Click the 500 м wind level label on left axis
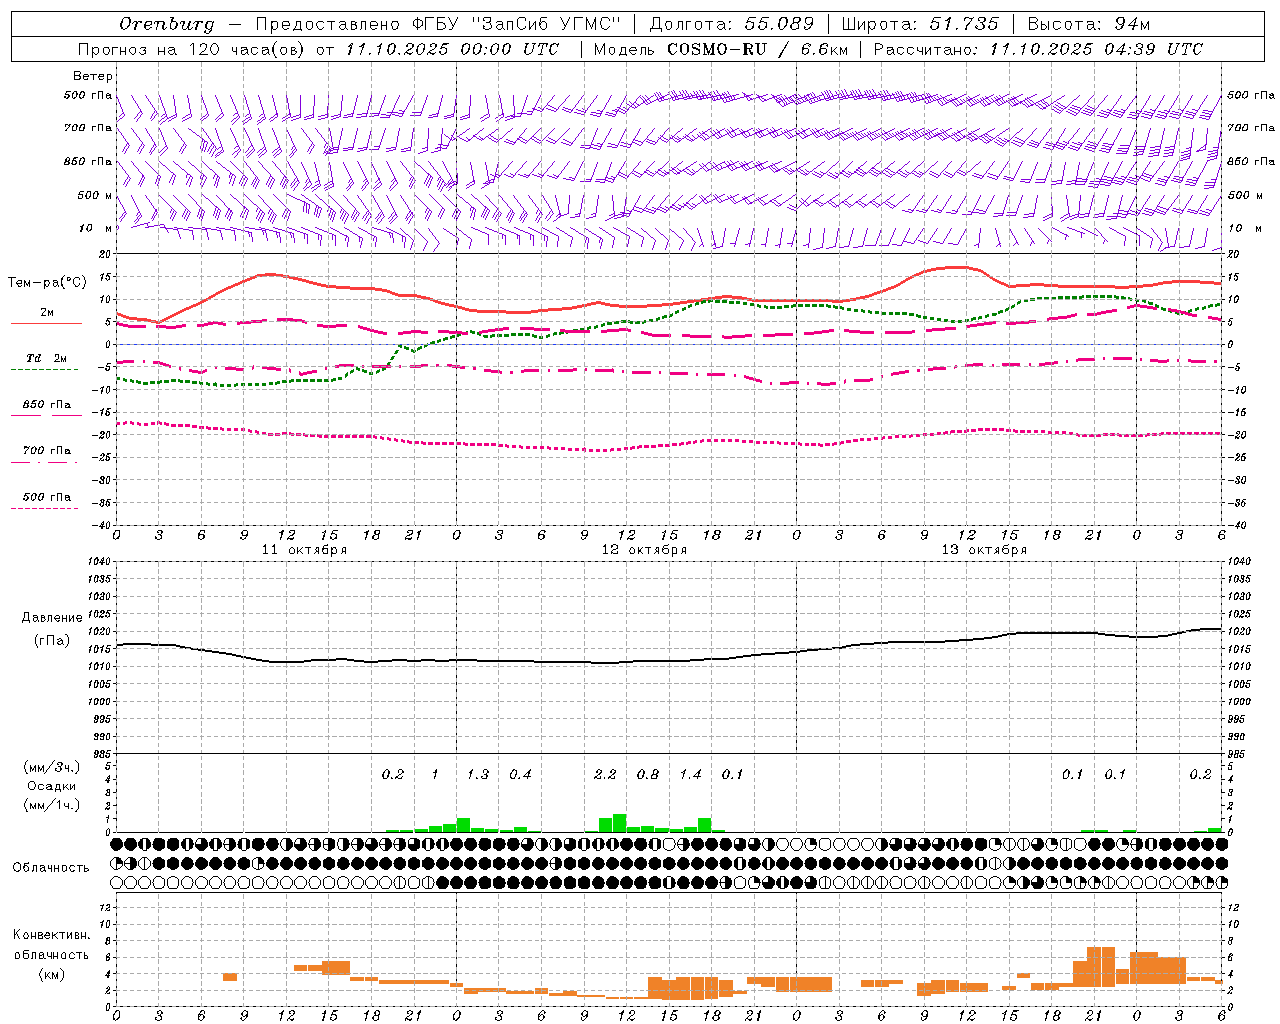 pyautogui.click(x=95, y=195)
